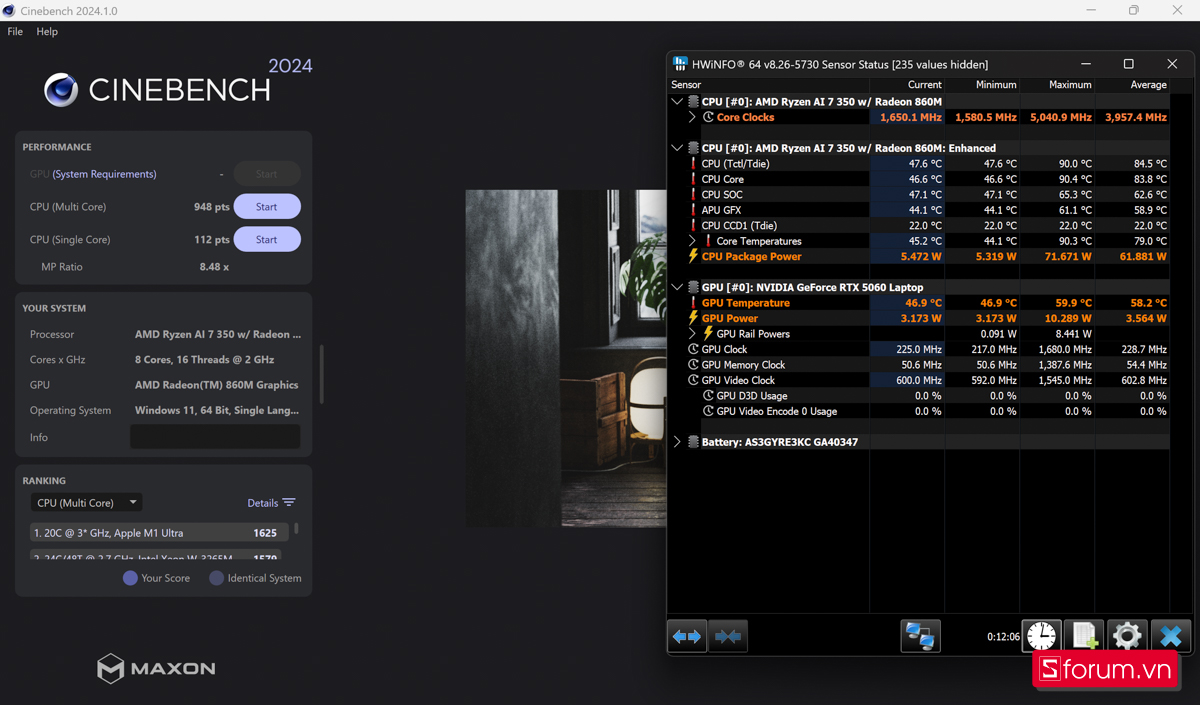
Task: Click the Core Clocks maximum value 5,040.9 MHz
Action: click(1059, 117)
